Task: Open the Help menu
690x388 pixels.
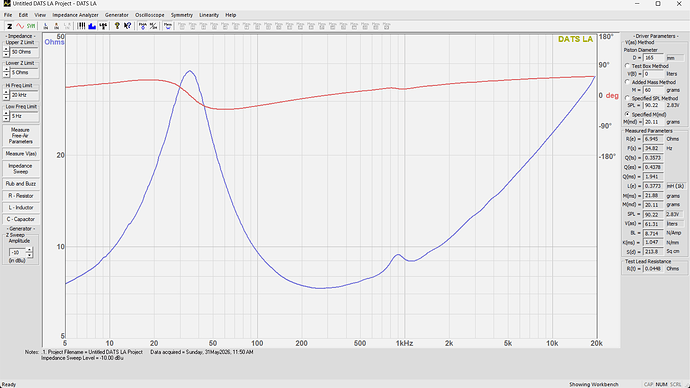Action: (231, 15)
